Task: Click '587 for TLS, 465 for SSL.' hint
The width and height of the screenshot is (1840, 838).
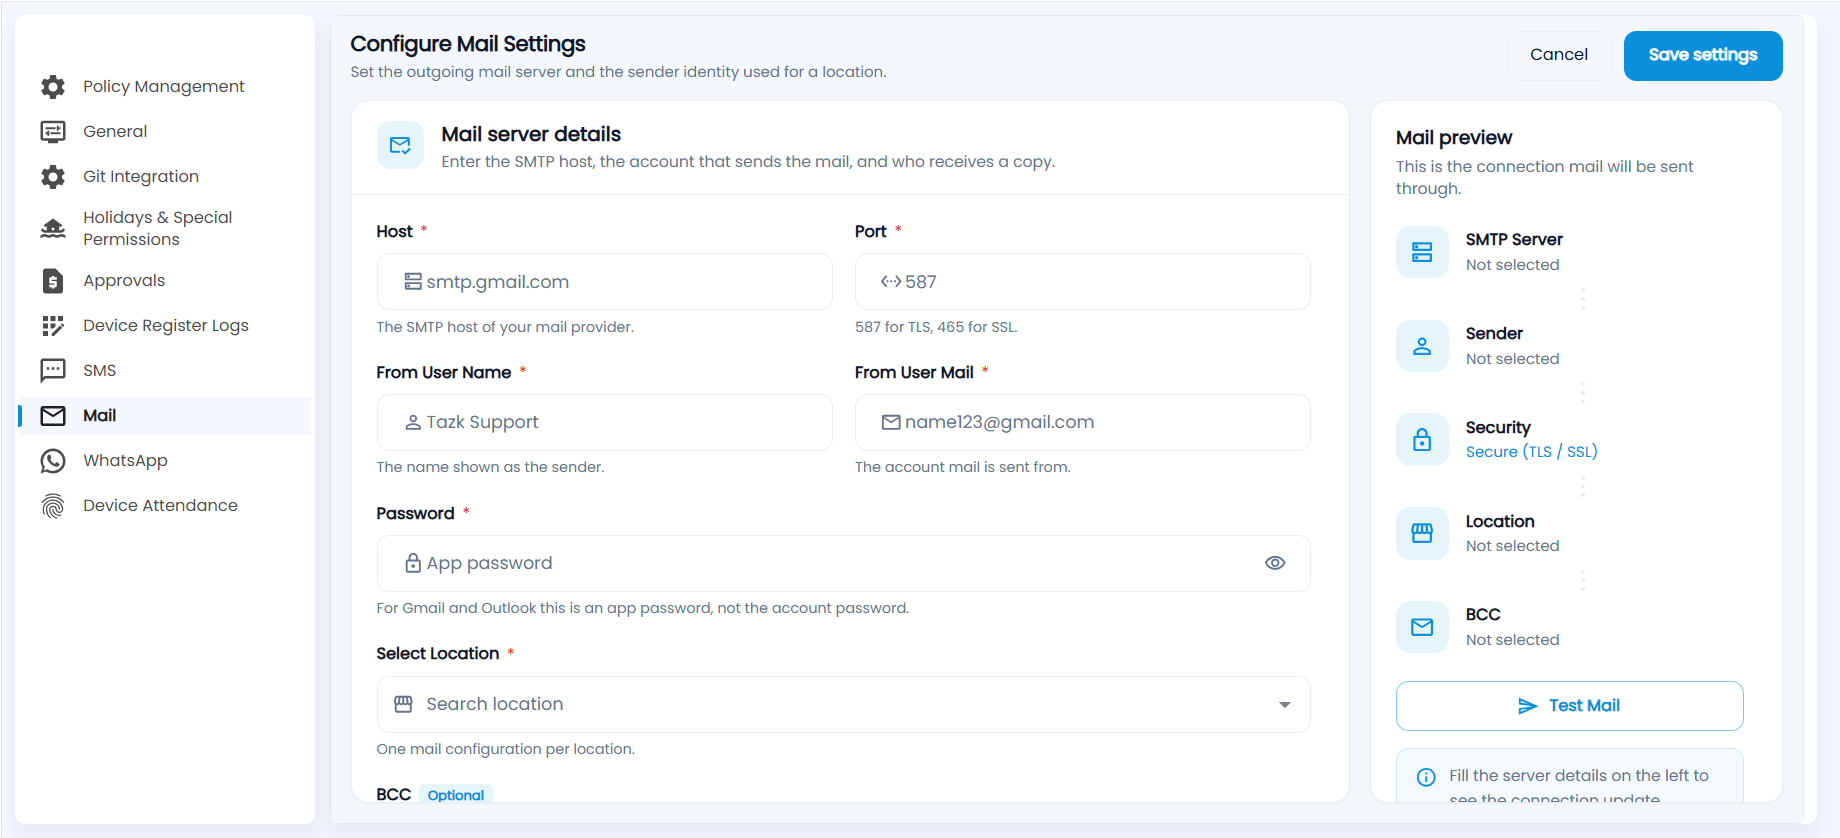Action: pos(936,327)
